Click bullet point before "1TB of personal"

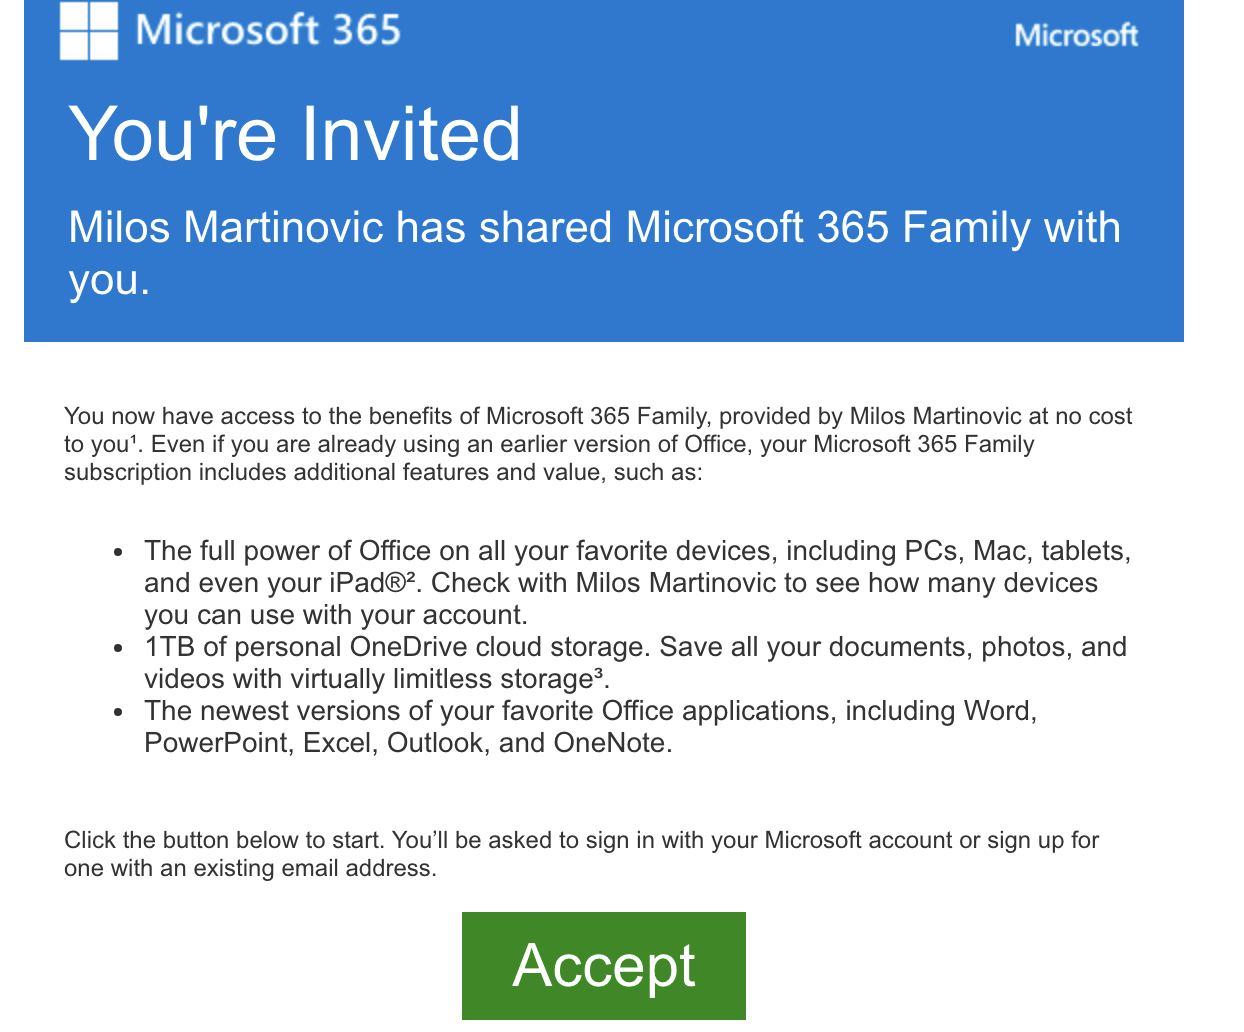pyautogui.click(x=119, y=648)
